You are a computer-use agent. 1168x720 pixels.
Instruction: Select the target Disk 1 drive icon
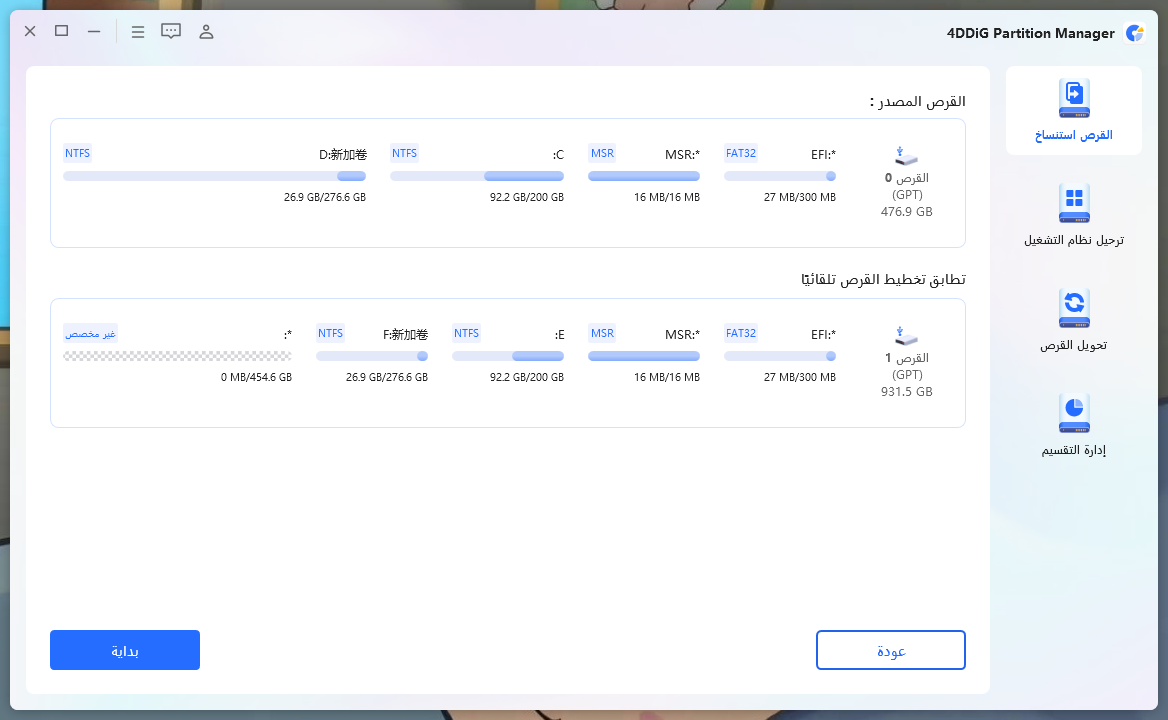coord(906,337)
